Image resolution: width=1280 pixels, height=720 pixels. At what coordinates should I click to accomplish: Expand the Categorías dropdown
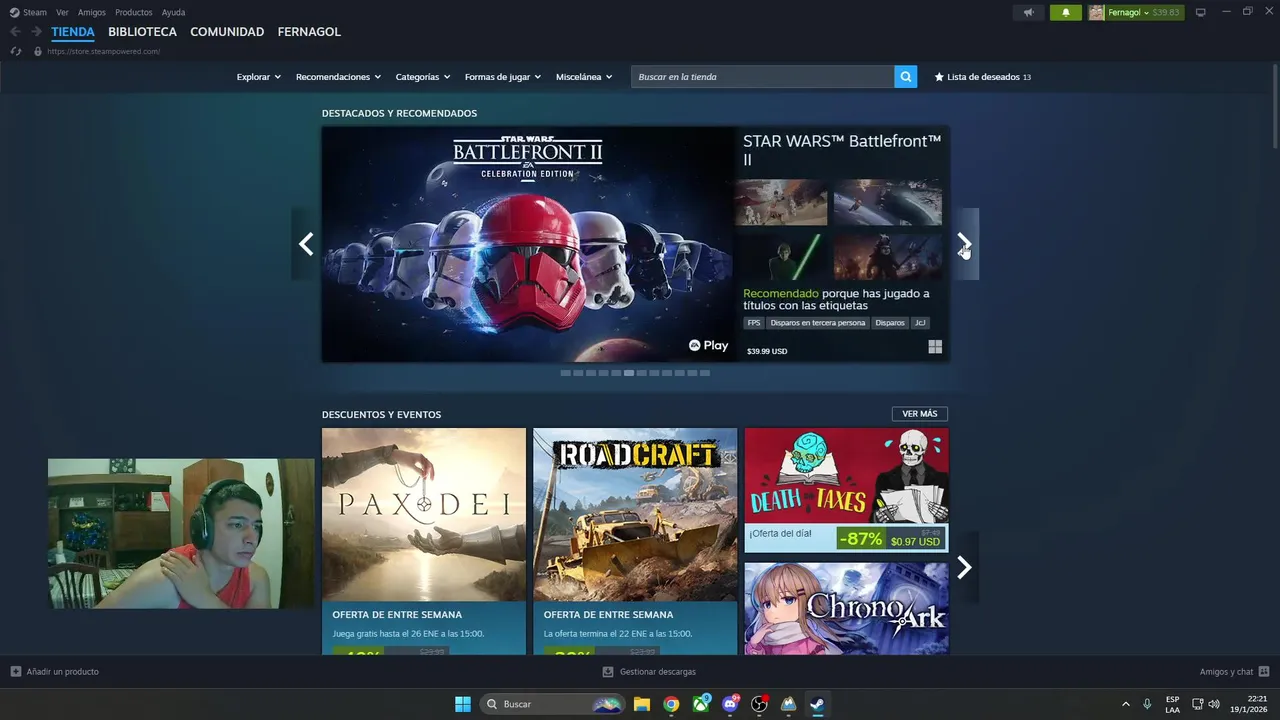(422, 77)
